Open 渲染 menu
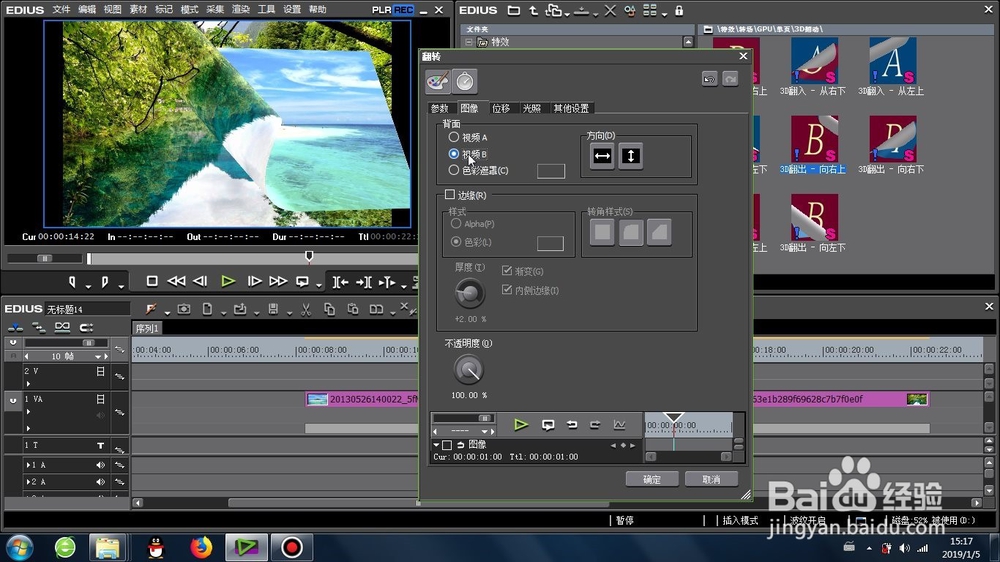Image resolution: width=1000 pixels, height=562 pixels. pos(240,10)
